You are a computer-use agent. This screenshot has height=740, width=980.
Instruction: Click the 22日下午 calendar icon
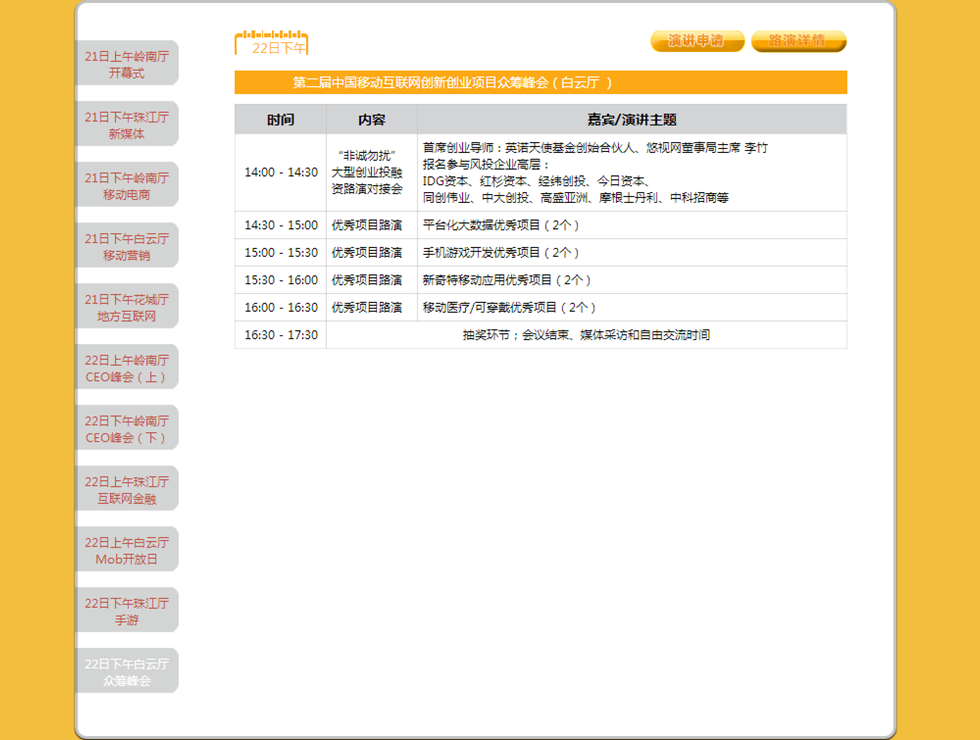point(271,42)
